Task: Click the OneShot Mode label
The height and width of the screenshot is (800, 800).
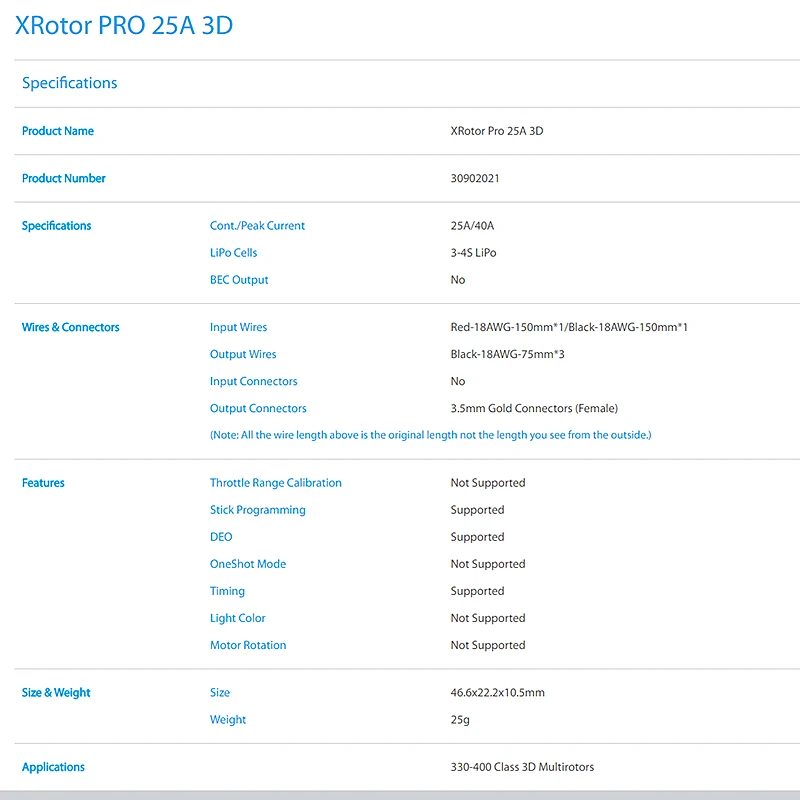Action: click(248, 564)
